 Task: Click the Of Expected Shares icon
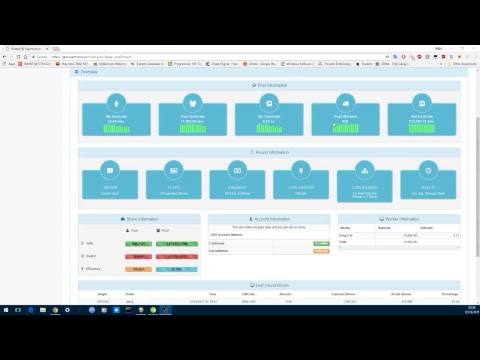(174, 170)
